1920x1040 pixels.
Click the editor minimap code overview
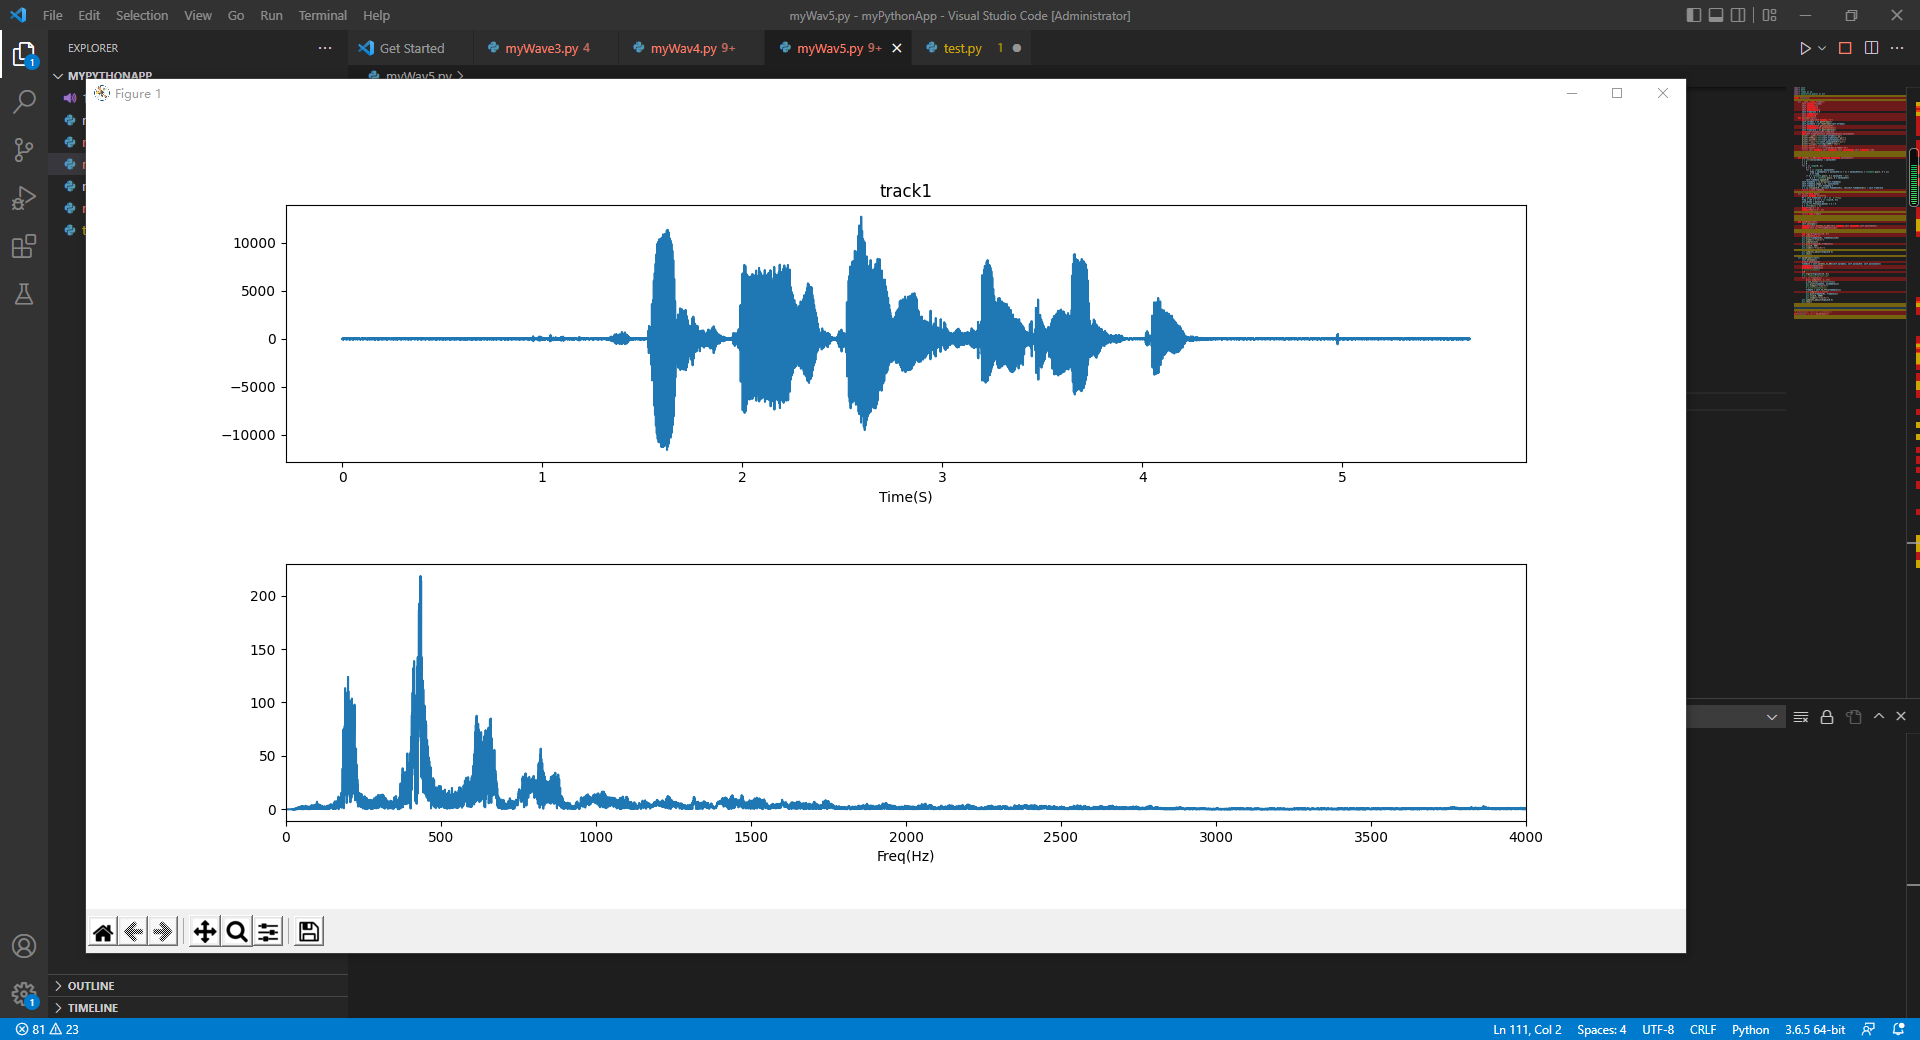click(x=1850, y=204)
